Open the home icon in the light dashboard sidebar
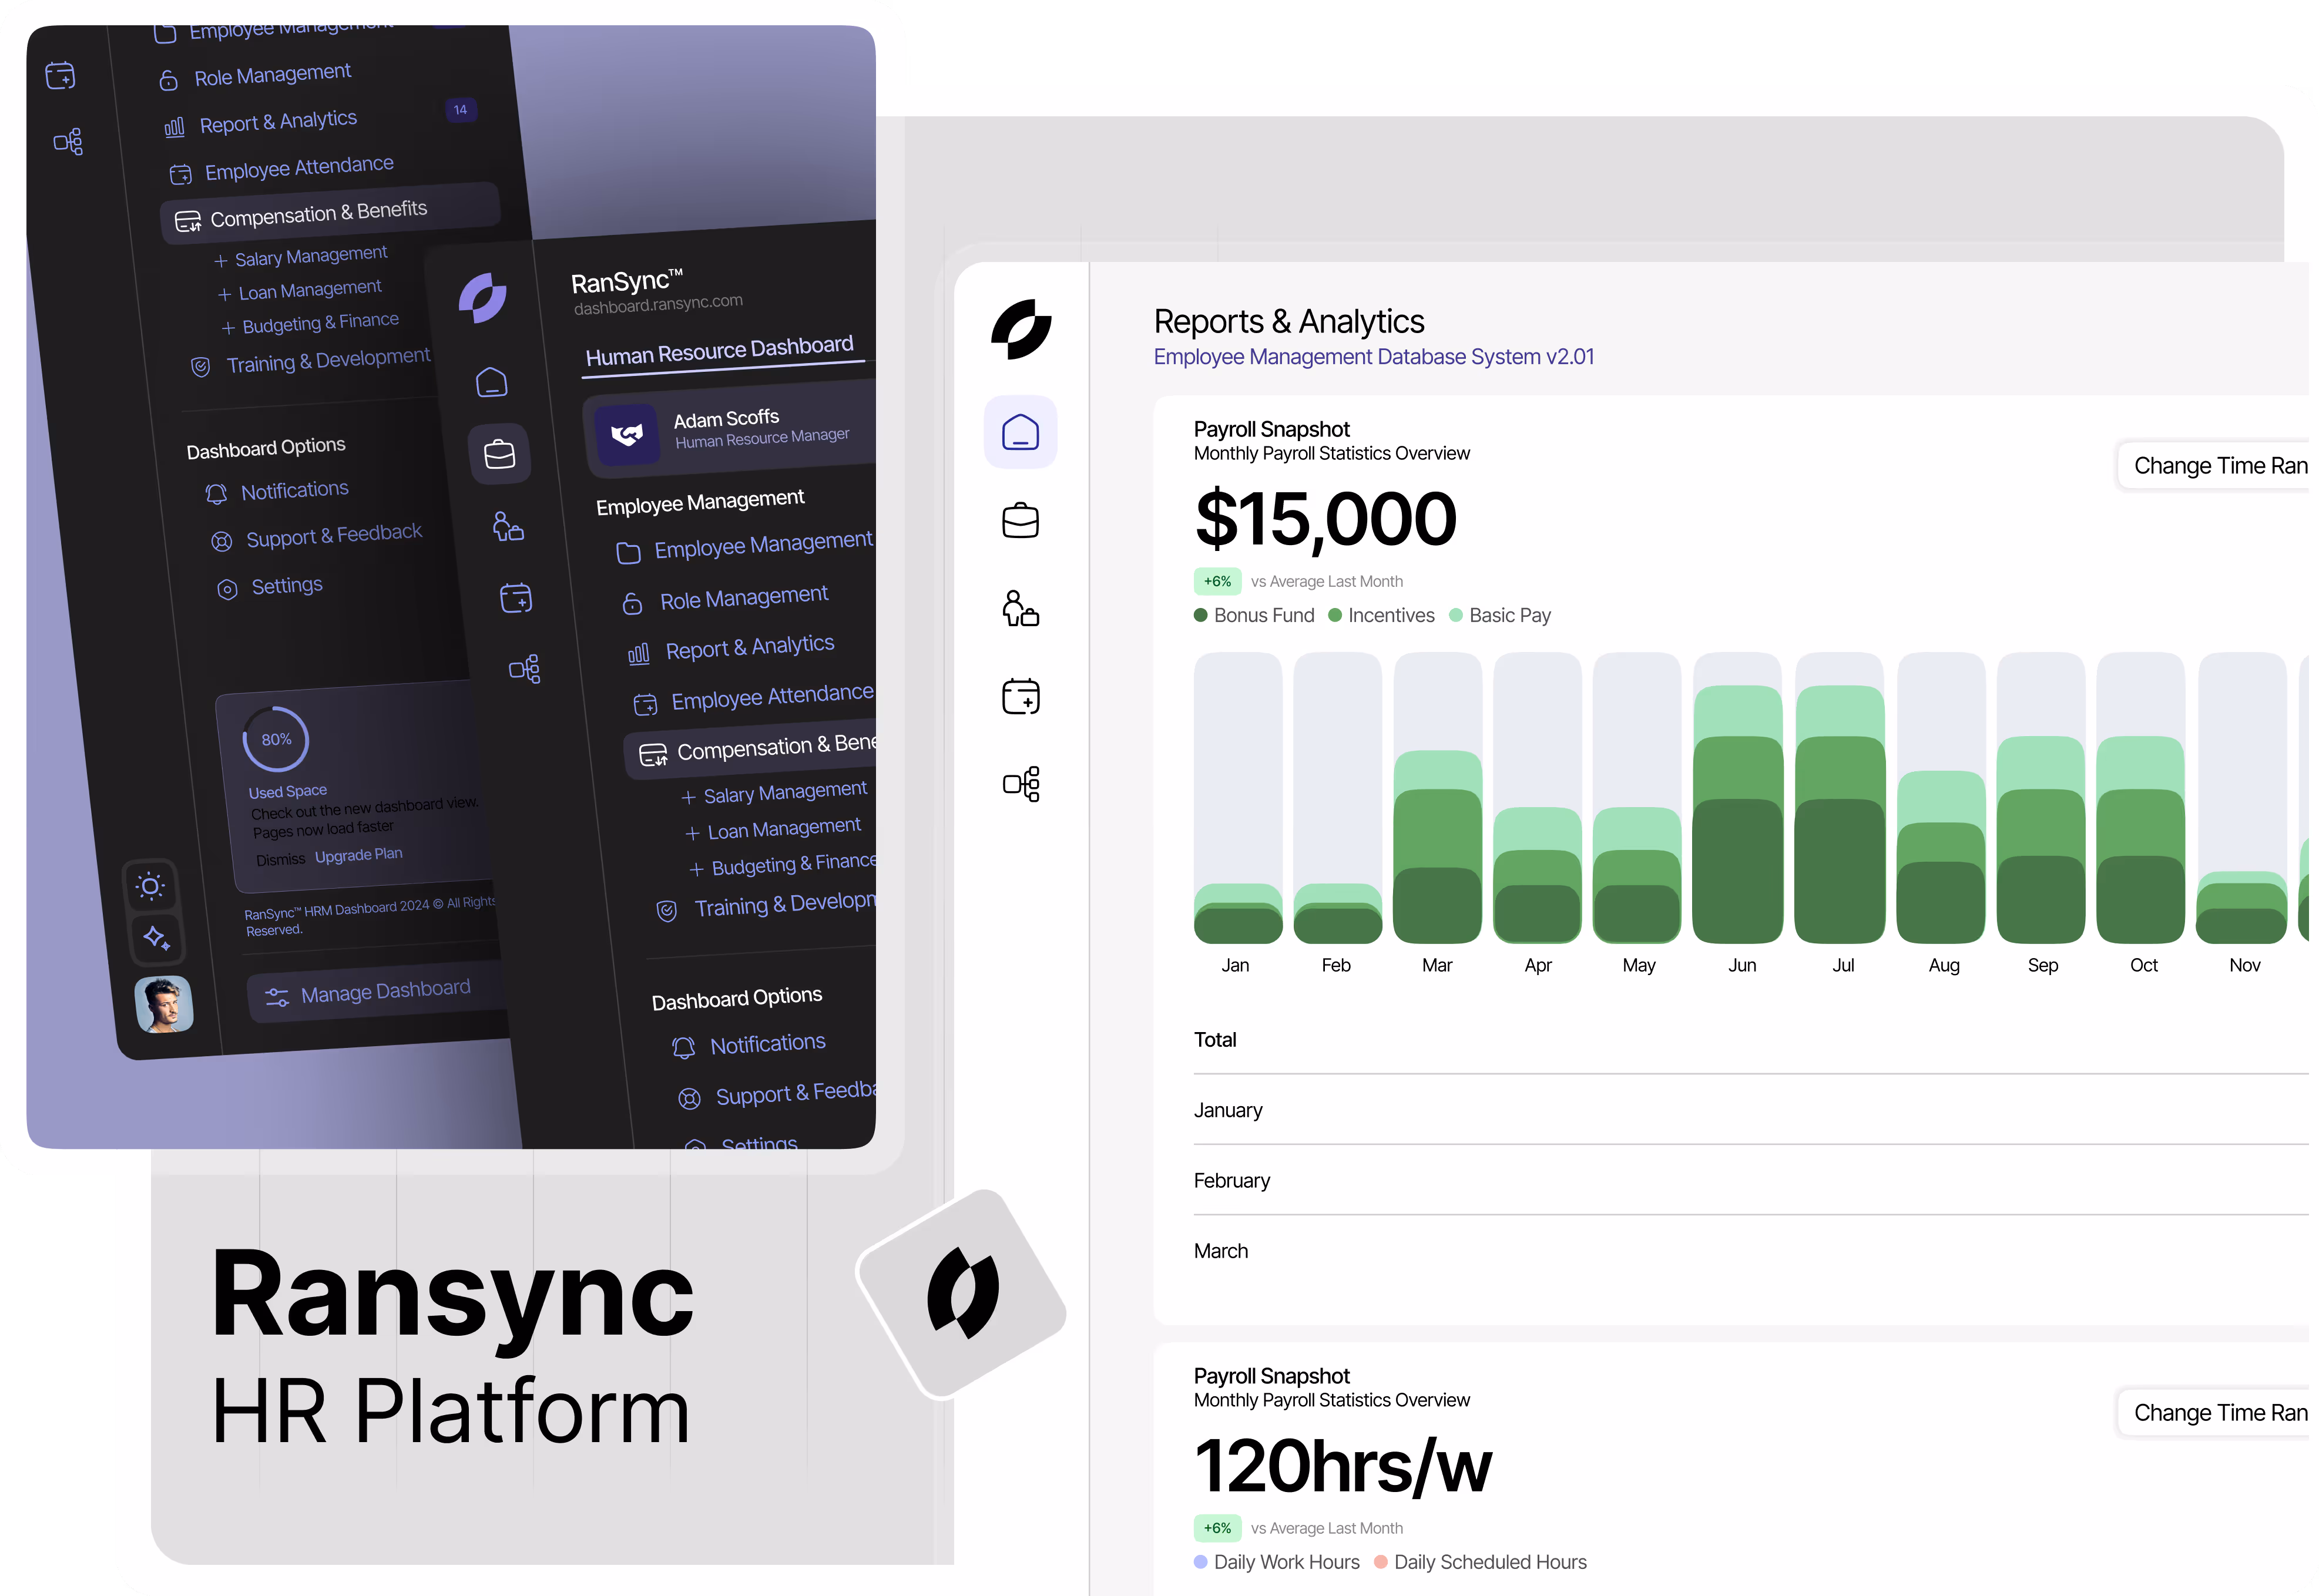Image resolution: width=2319 pixels, height=1596 pixels. coord(1020,432)
